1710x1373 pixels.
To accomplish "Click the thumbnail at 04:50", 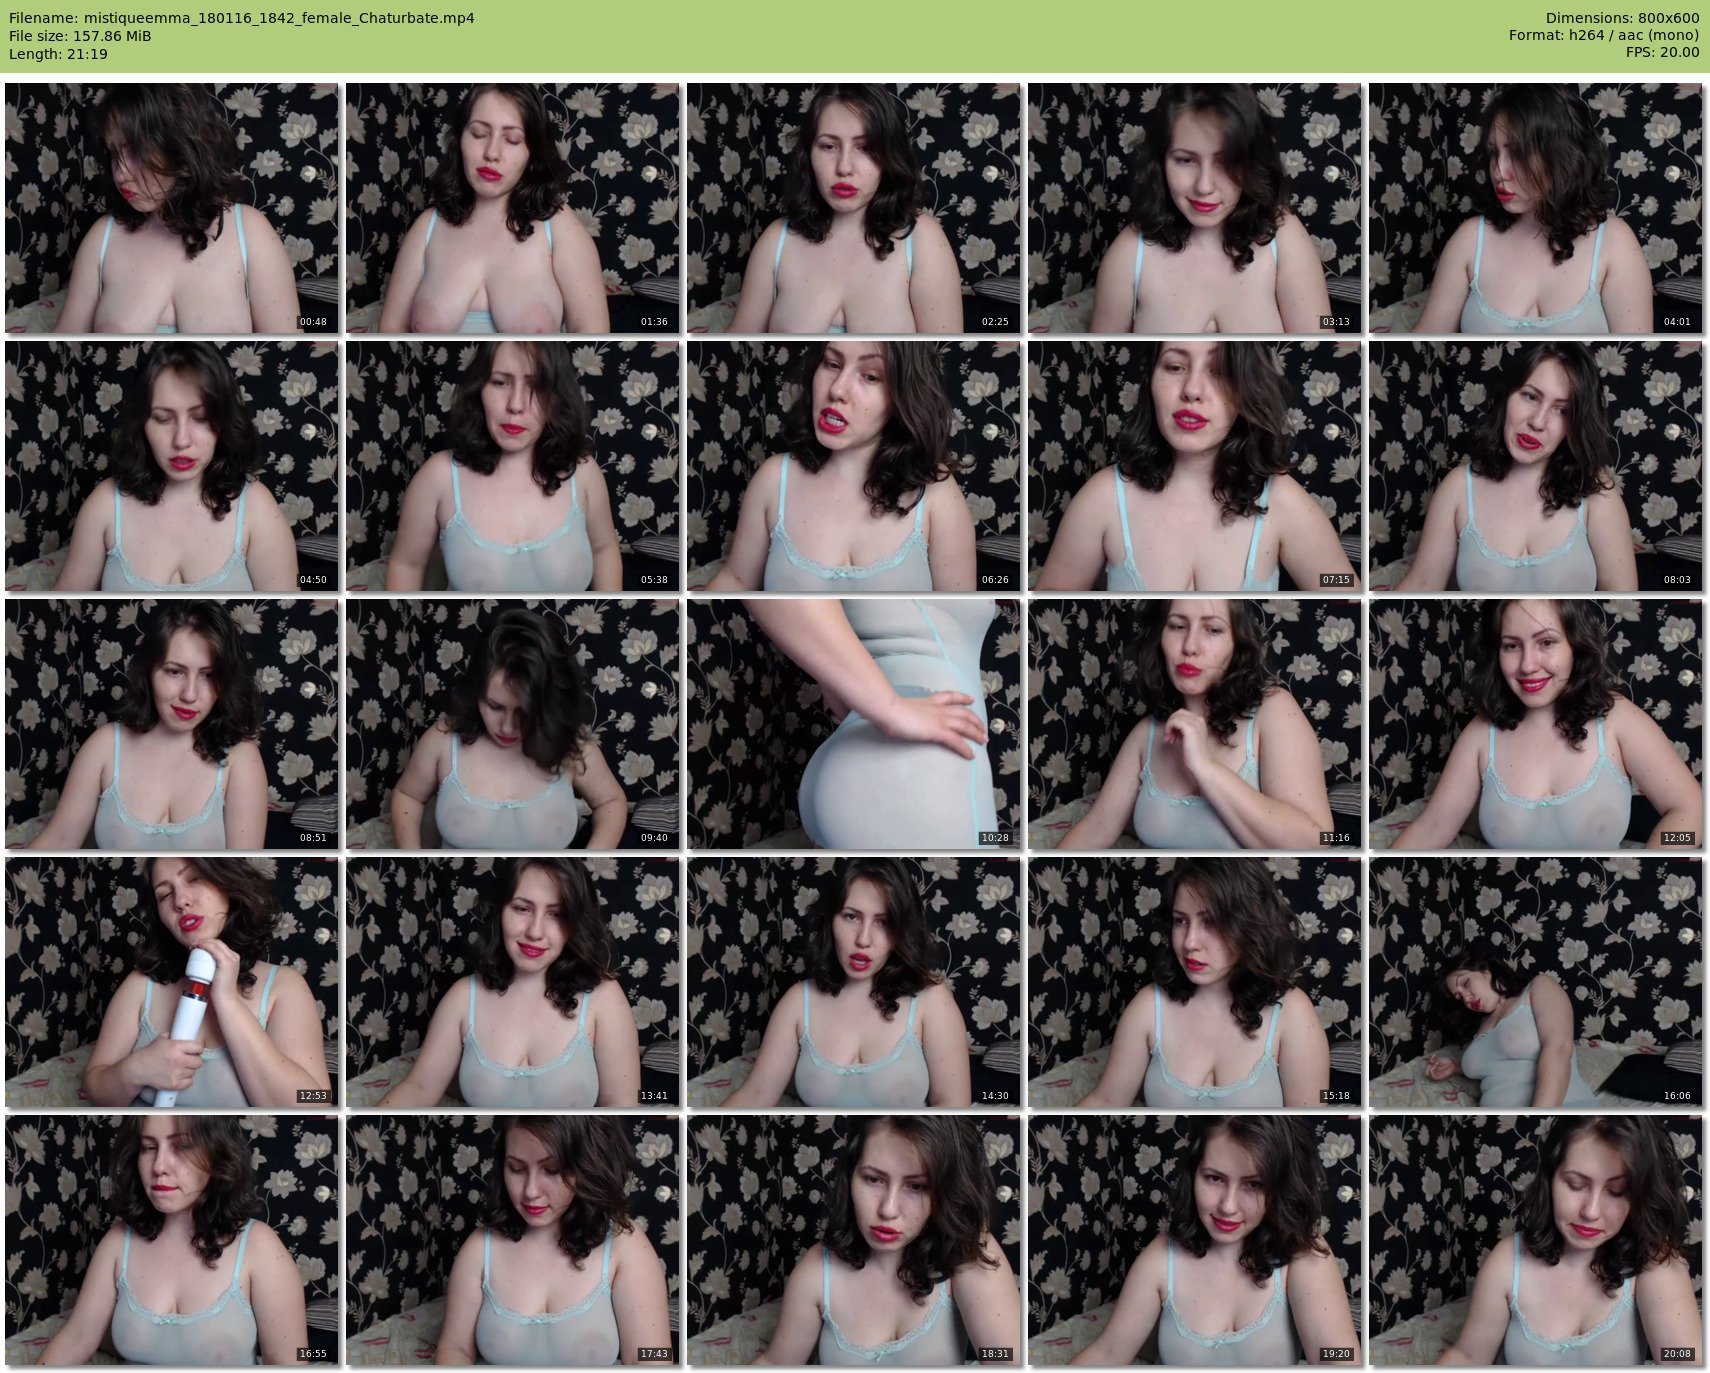I will [172, 466].
